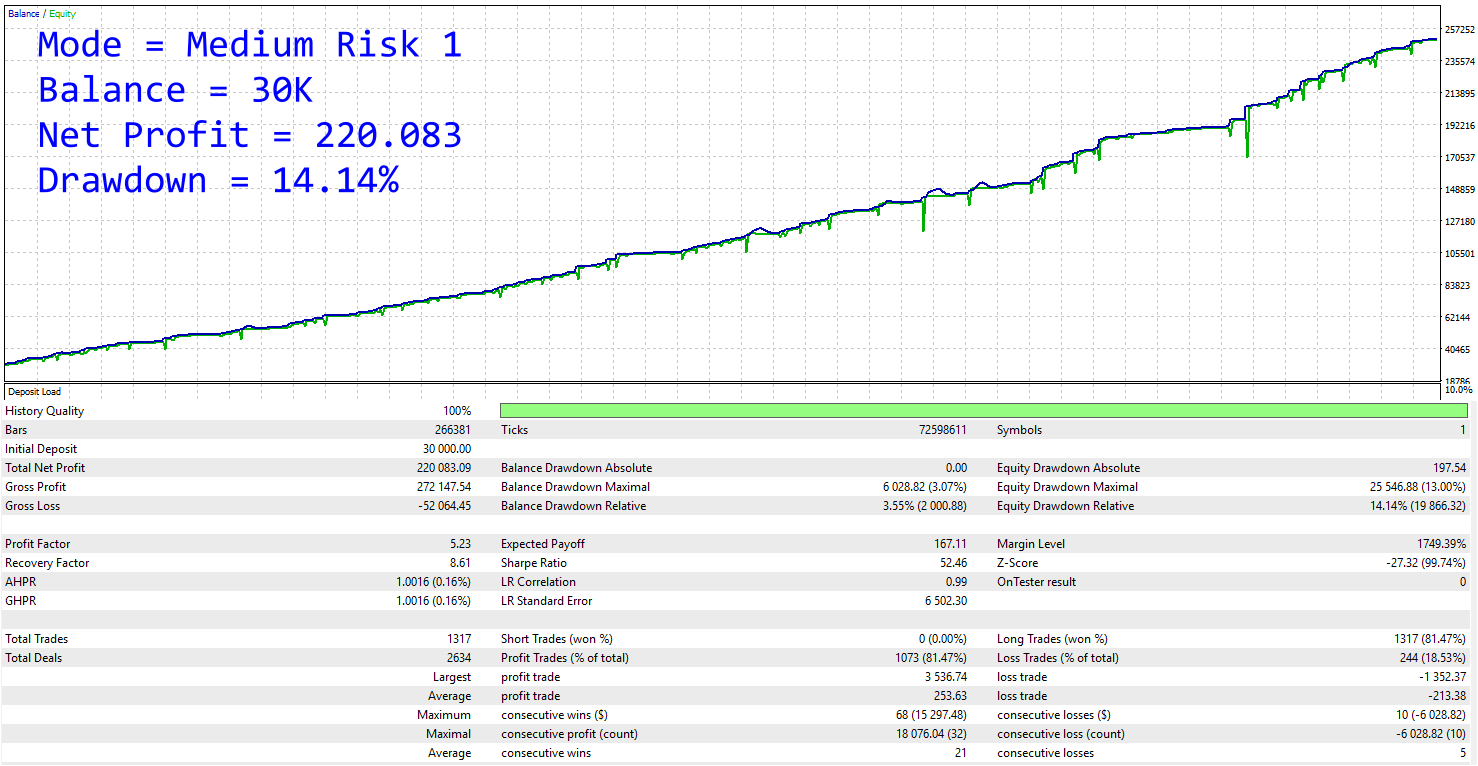Screen dimensions: 1478x766
Task: Click the 'Symbols' label
Action: click(x=1019, y=430)
